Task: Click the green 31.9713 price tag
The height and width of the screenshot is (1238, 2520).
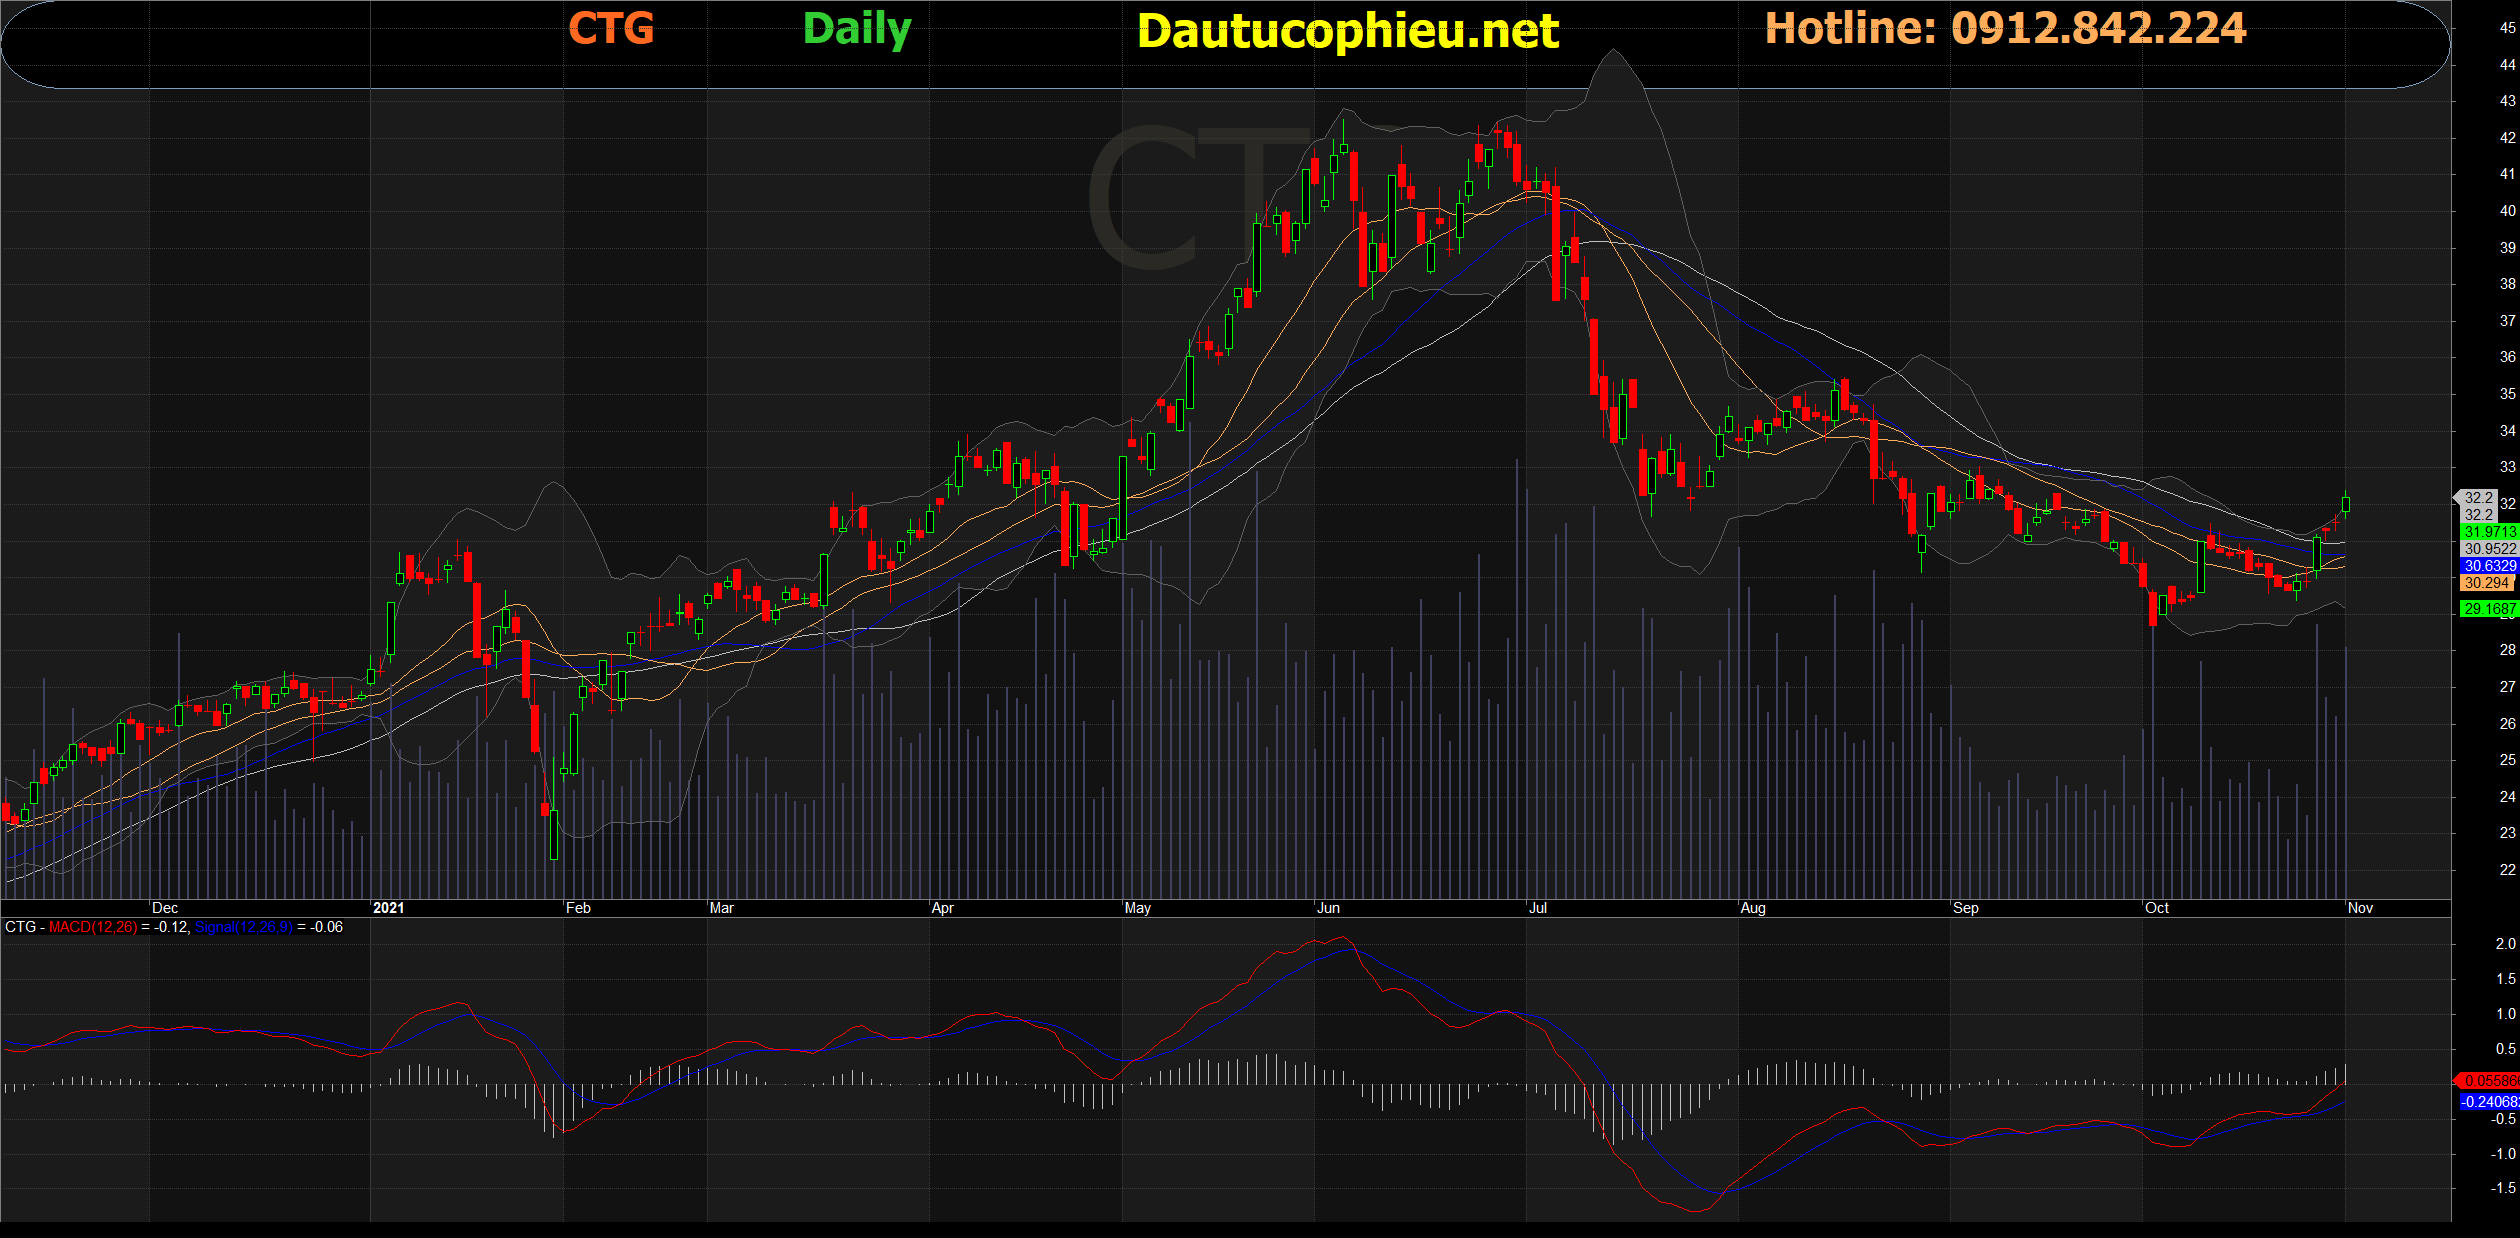Action: (x=2489, y=532)
